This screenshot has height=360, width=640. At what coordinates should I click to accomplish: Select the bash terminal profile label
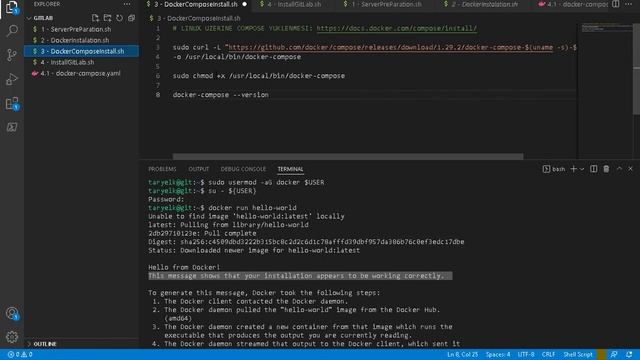554,169
